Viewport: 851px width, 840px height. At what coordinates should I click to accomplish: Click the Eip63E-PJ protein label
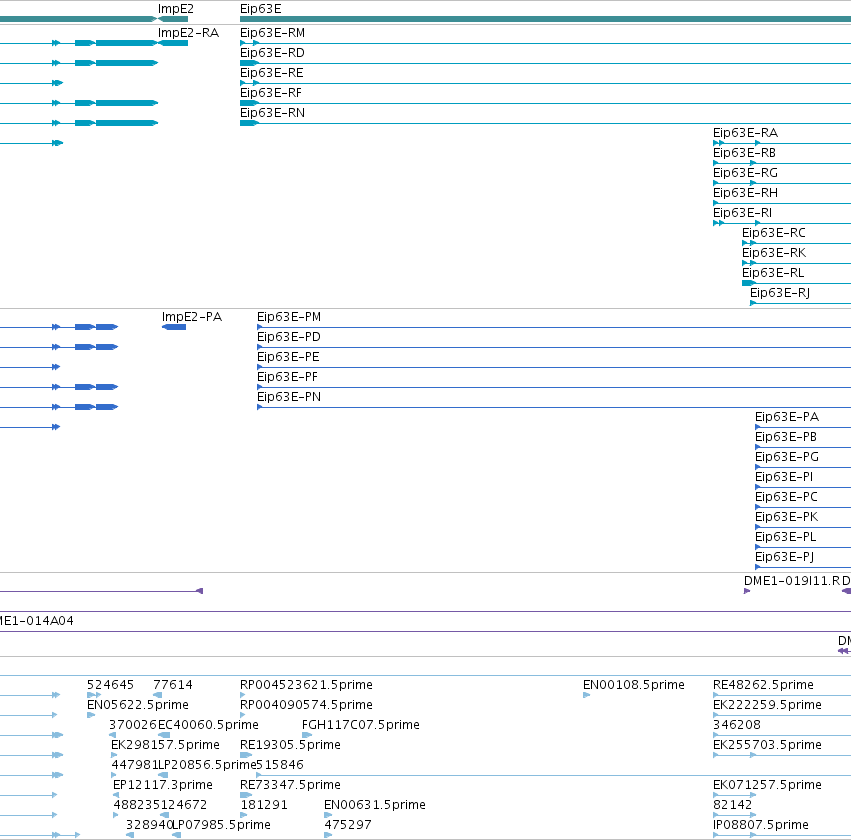[784, 558]
